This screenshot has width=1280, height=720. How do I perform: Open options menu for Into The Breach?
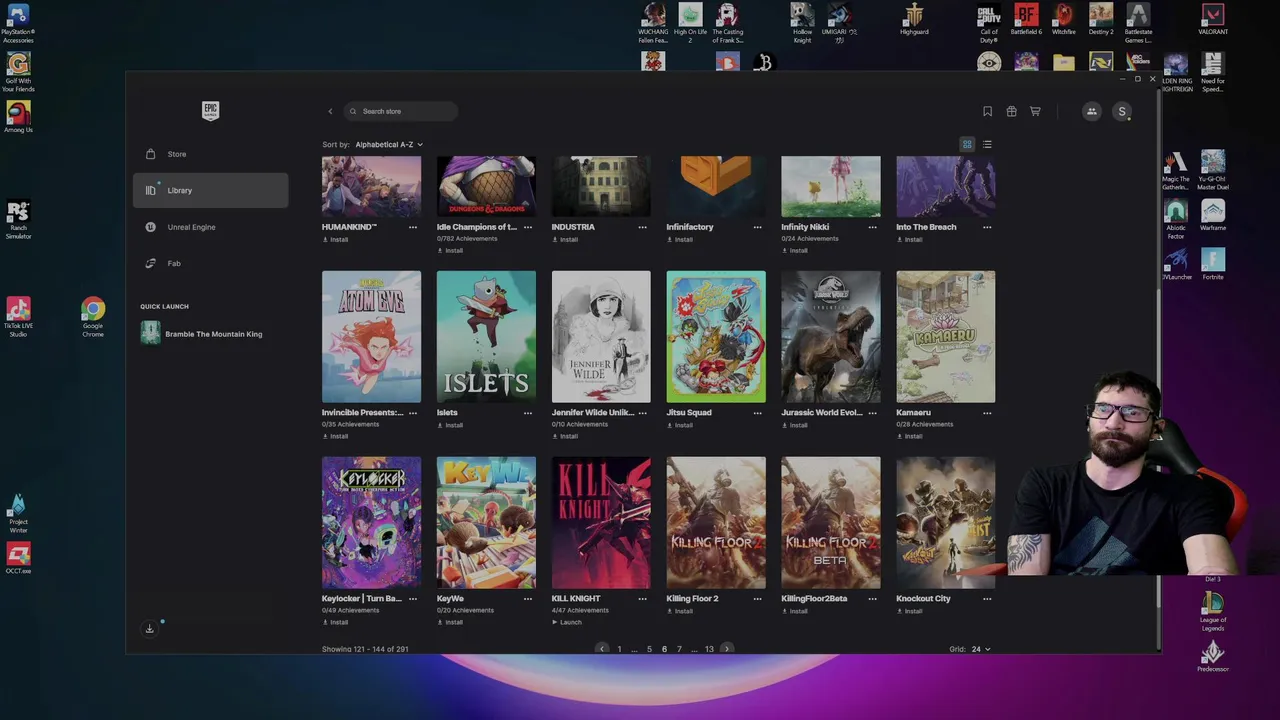click(987, 227)
